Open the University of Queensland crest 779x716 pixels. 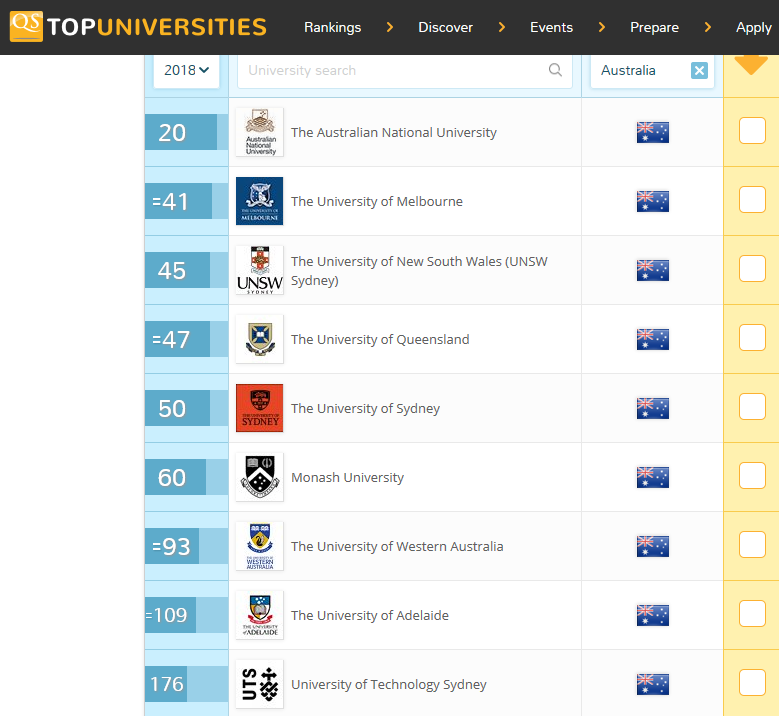tap(259, 339)
